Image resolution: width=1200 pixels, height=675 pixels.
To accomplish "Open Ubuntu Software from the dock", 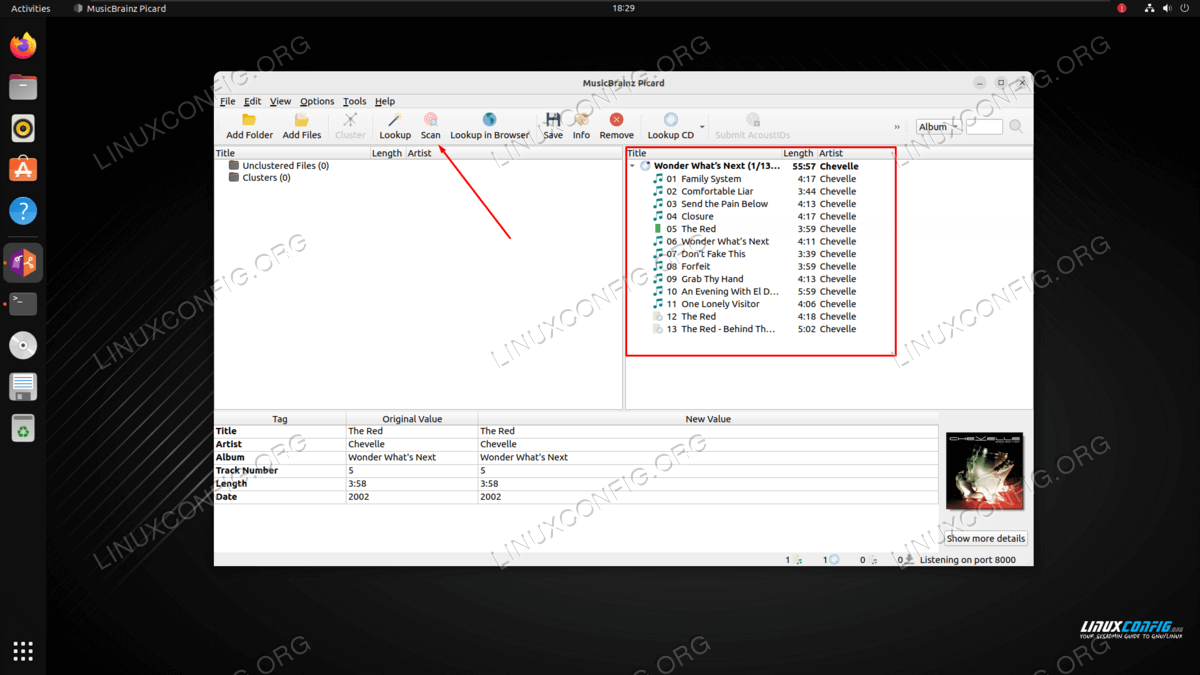I will 23,169.
